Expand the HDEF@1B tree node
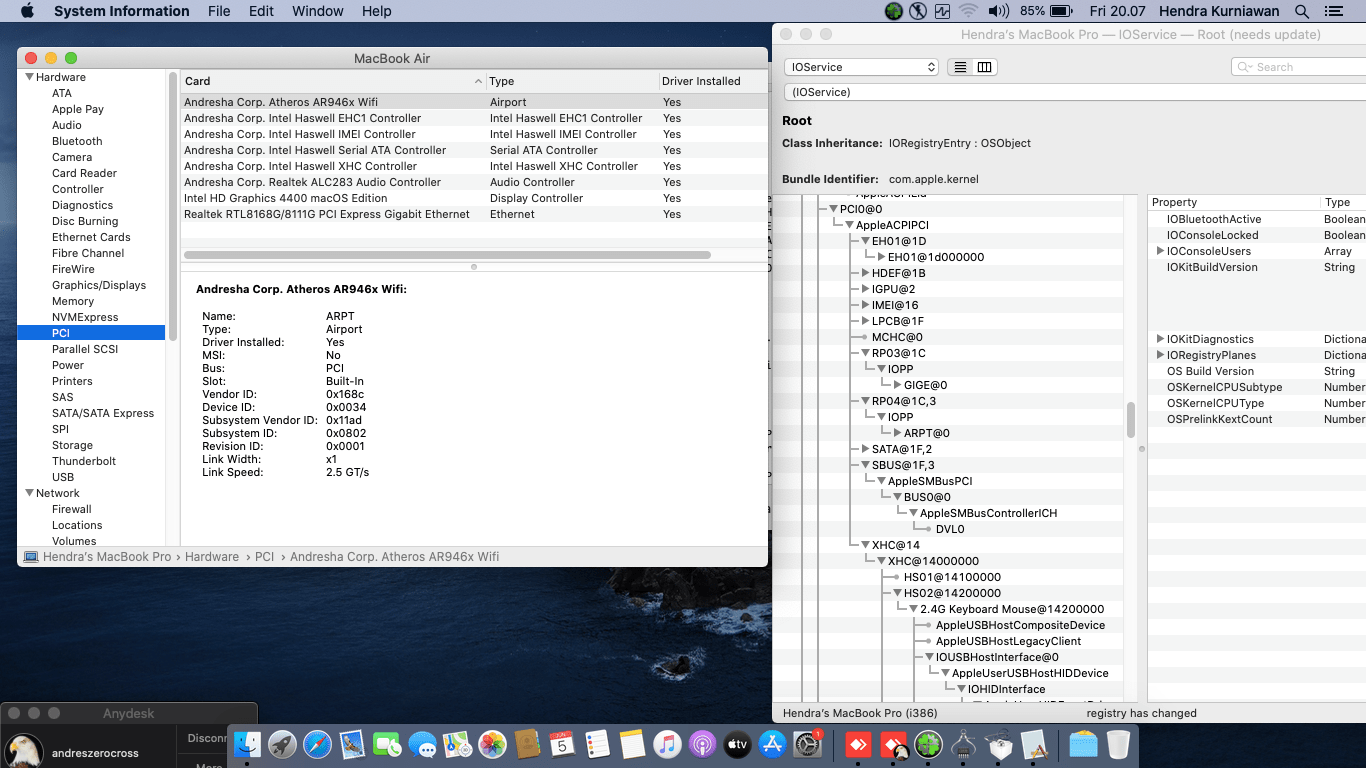 pos(865,273)
